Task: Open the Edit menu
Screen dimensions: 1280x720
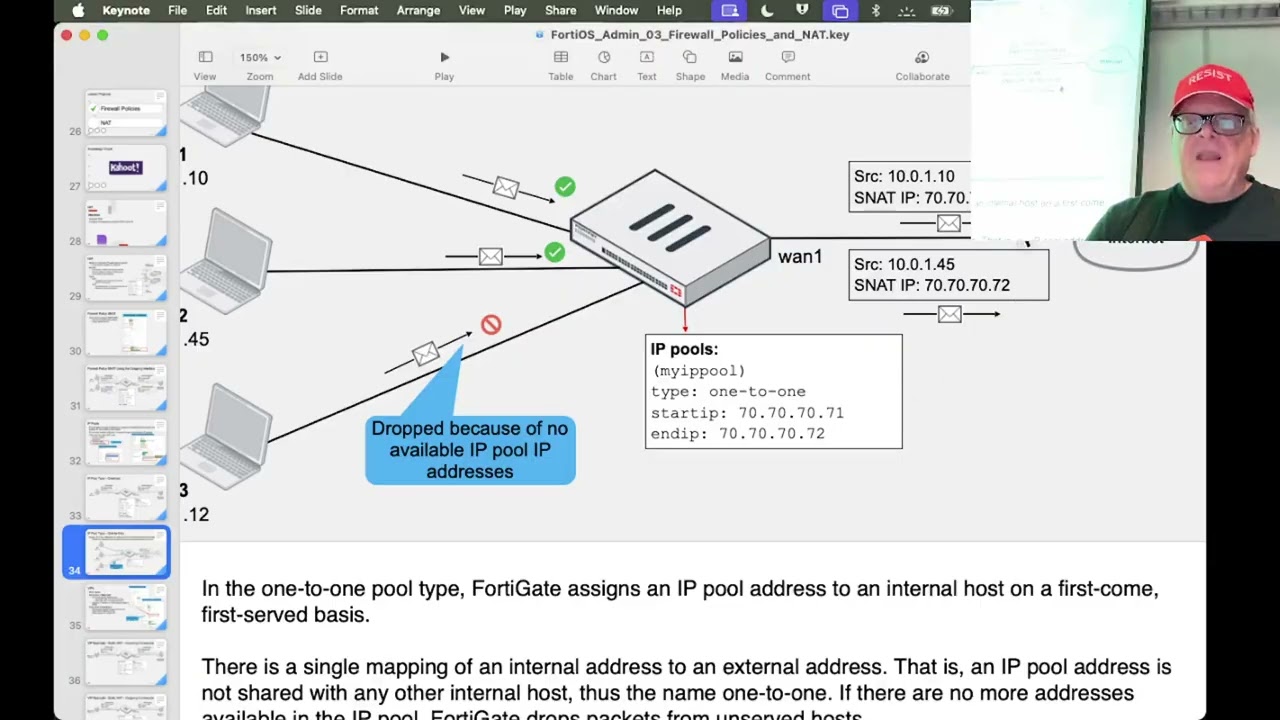Action: (x=216, y=11)
